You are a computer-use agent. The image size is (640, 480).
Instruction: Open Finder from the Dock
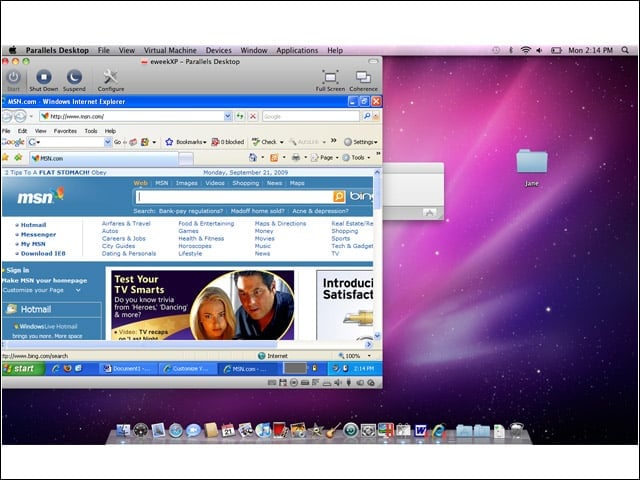[x=123, y=431]
